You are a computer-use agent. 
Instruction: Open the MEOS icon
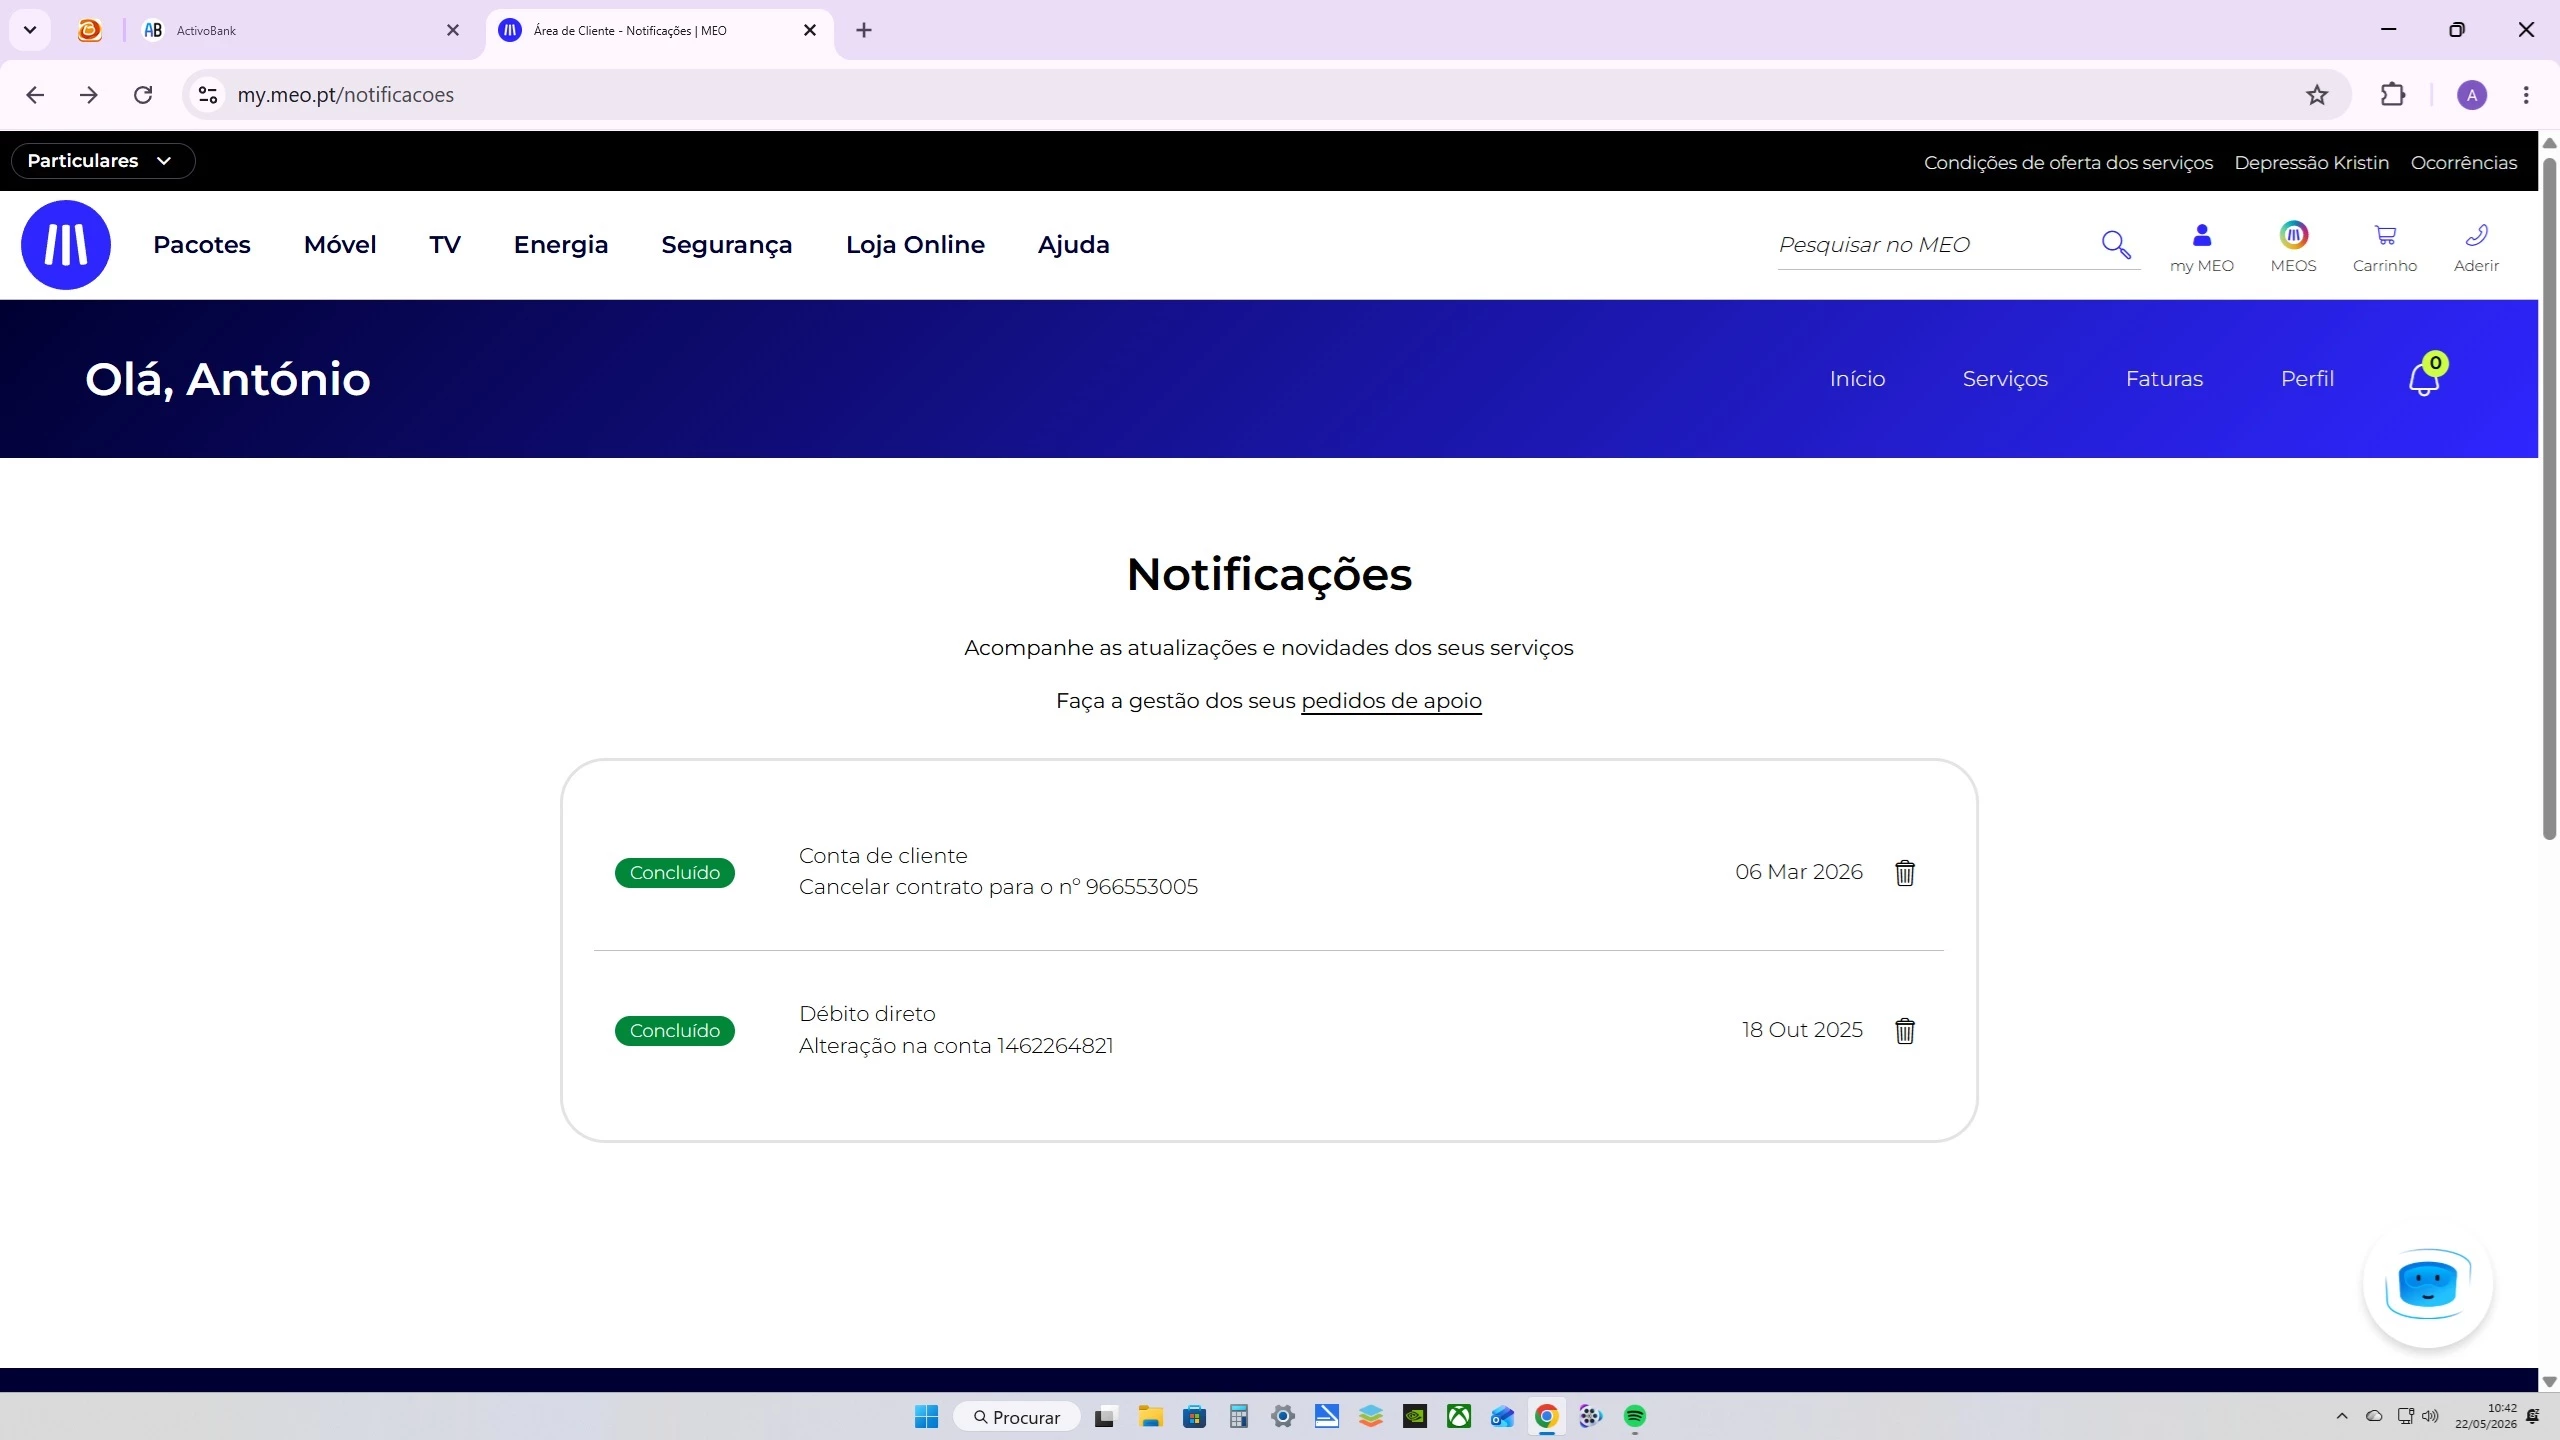coord(2293,247)
